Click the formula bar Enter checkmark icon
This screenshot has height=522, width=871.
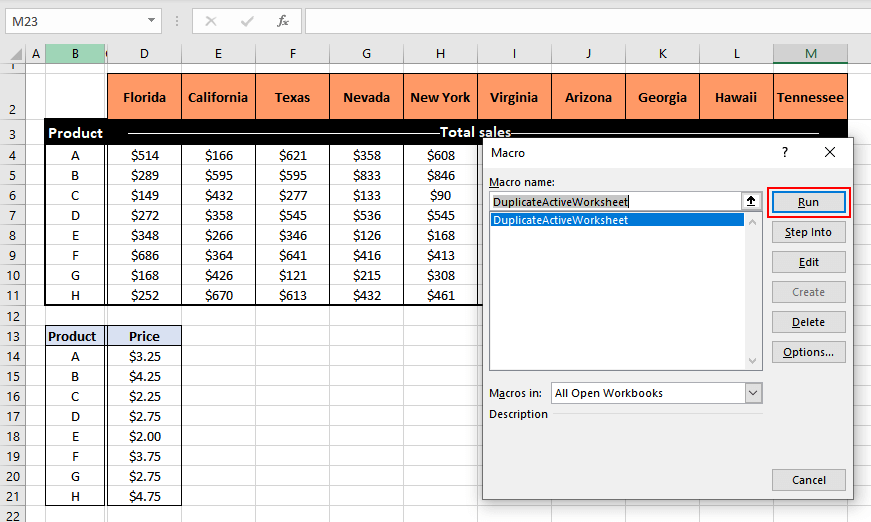247,21
